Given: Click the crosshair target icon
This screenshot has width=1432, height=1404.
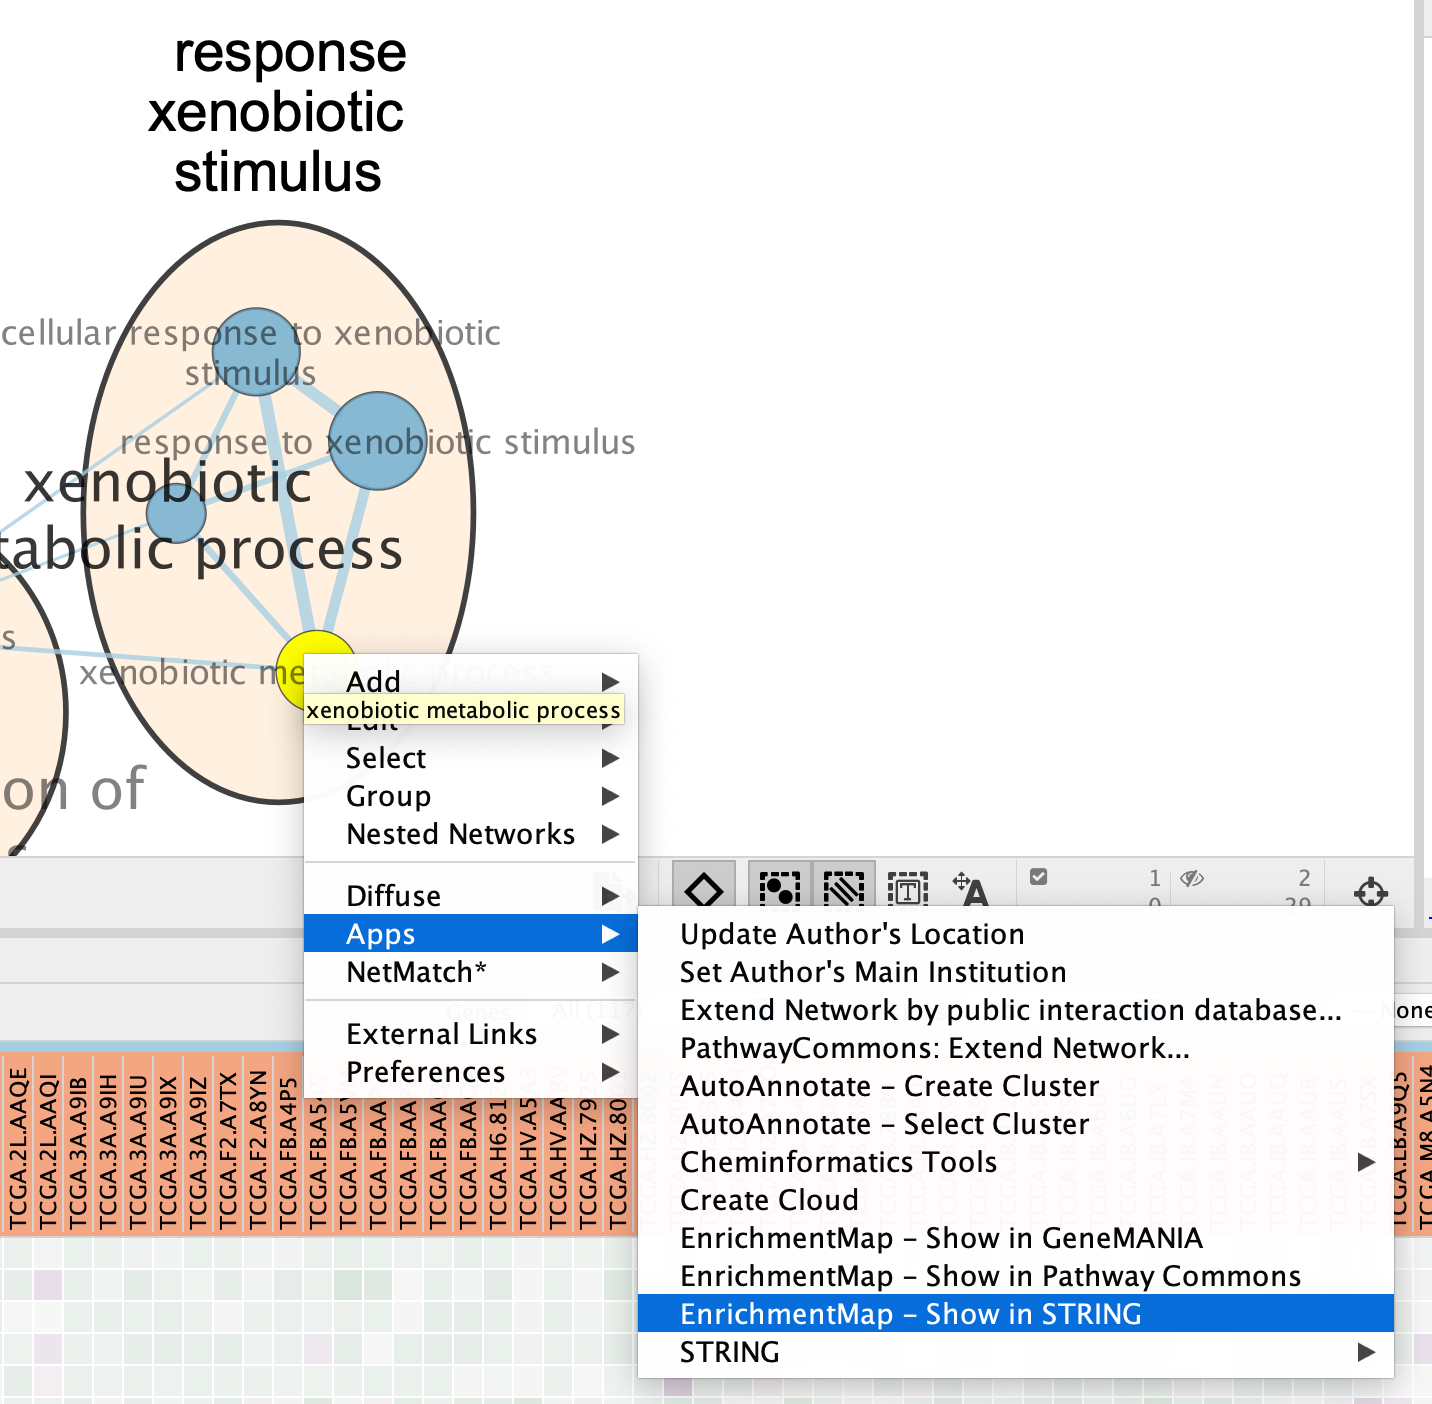Looking at the screenshot, I should (x=1370, y=891).
